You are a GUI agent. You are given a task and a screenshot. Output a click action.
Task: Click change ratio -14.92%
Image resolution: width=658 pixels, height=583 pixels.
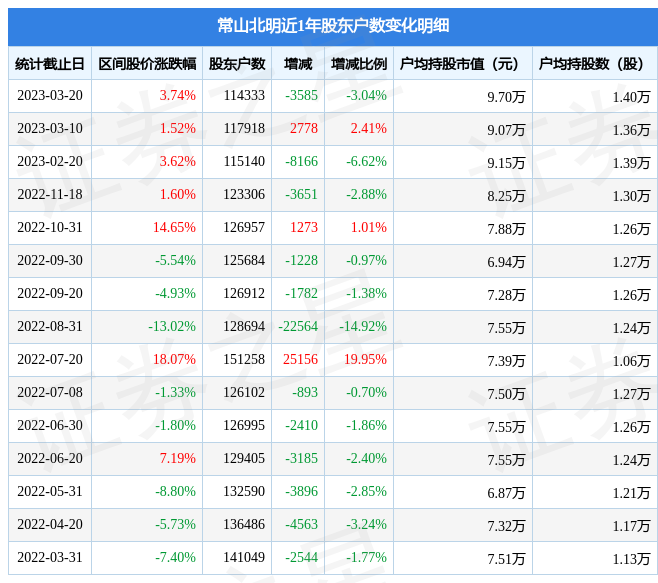363,327
